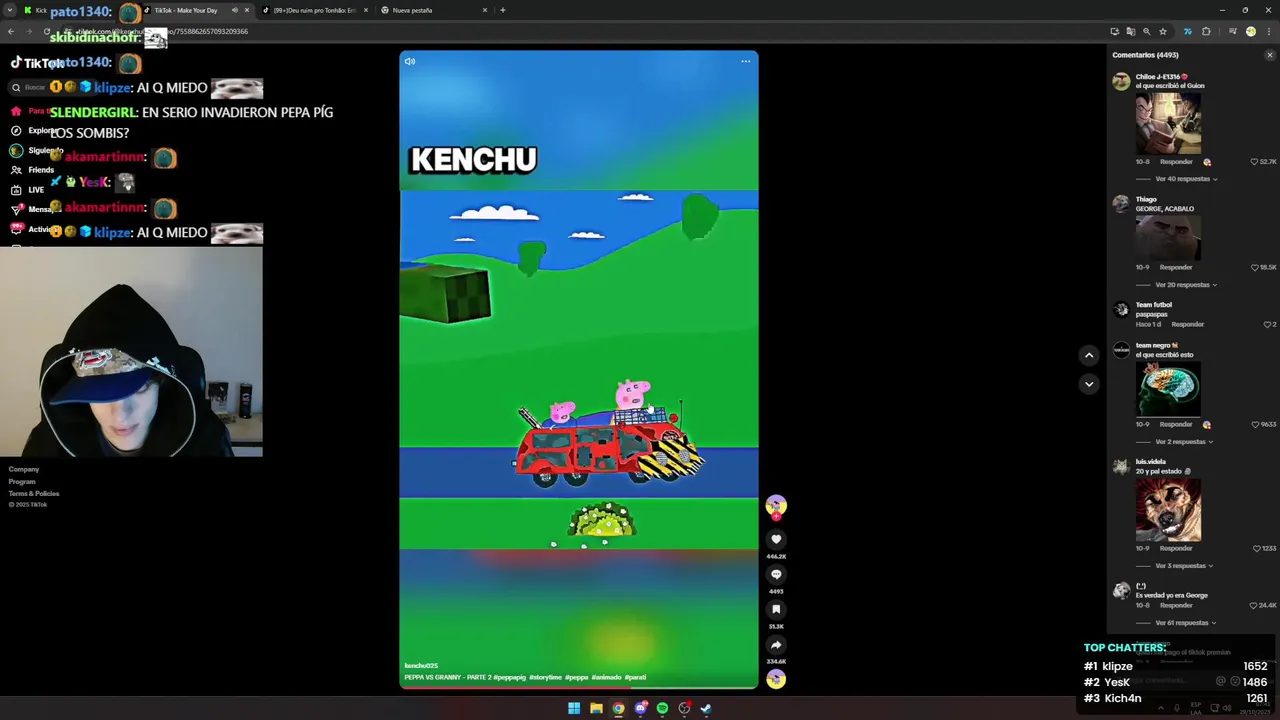
Task: Open Chrome three-dot menu
Action: 1268,31
